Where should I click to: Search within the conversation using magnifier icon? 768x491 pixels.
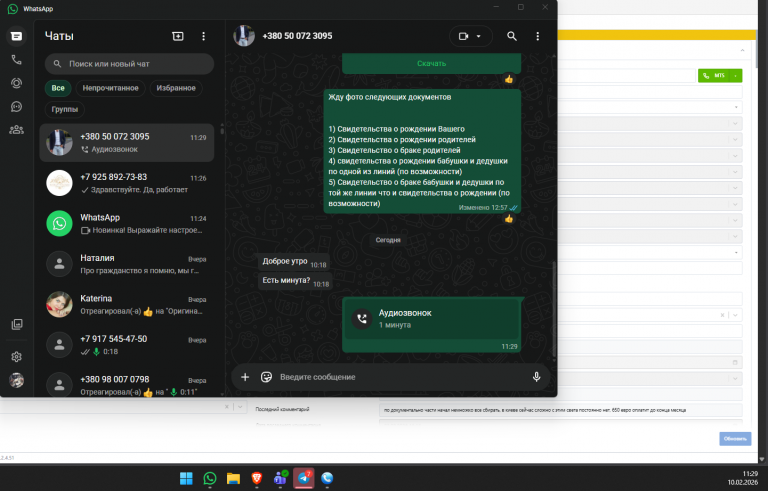[511, 36]
